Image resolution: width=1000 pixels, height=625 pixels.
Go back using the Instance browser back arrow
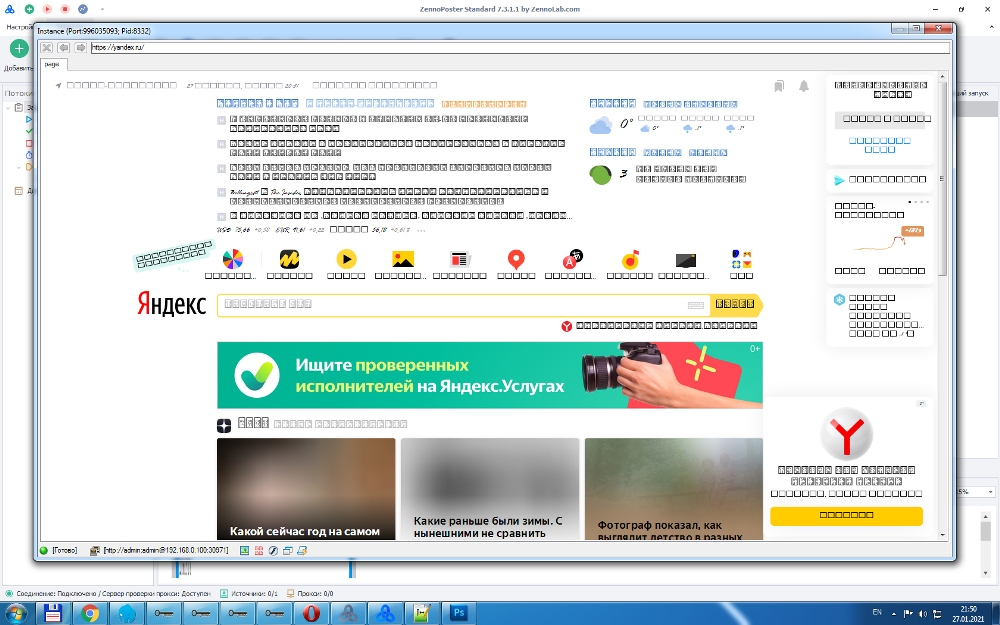[x=63, y=47]
